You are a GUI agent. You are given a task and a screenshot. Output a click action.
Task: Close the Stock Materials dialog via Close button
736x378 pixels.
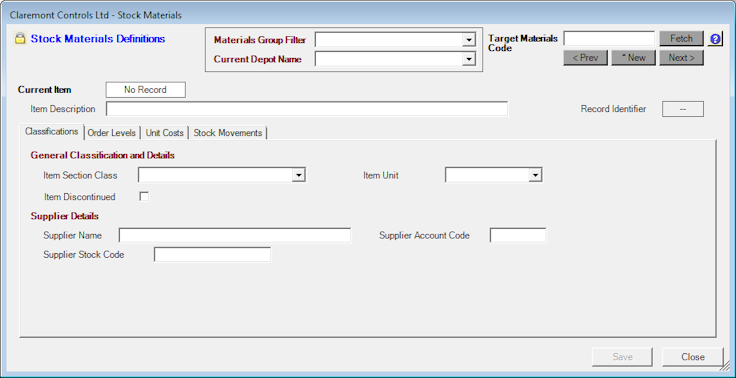tap(693, 357)
